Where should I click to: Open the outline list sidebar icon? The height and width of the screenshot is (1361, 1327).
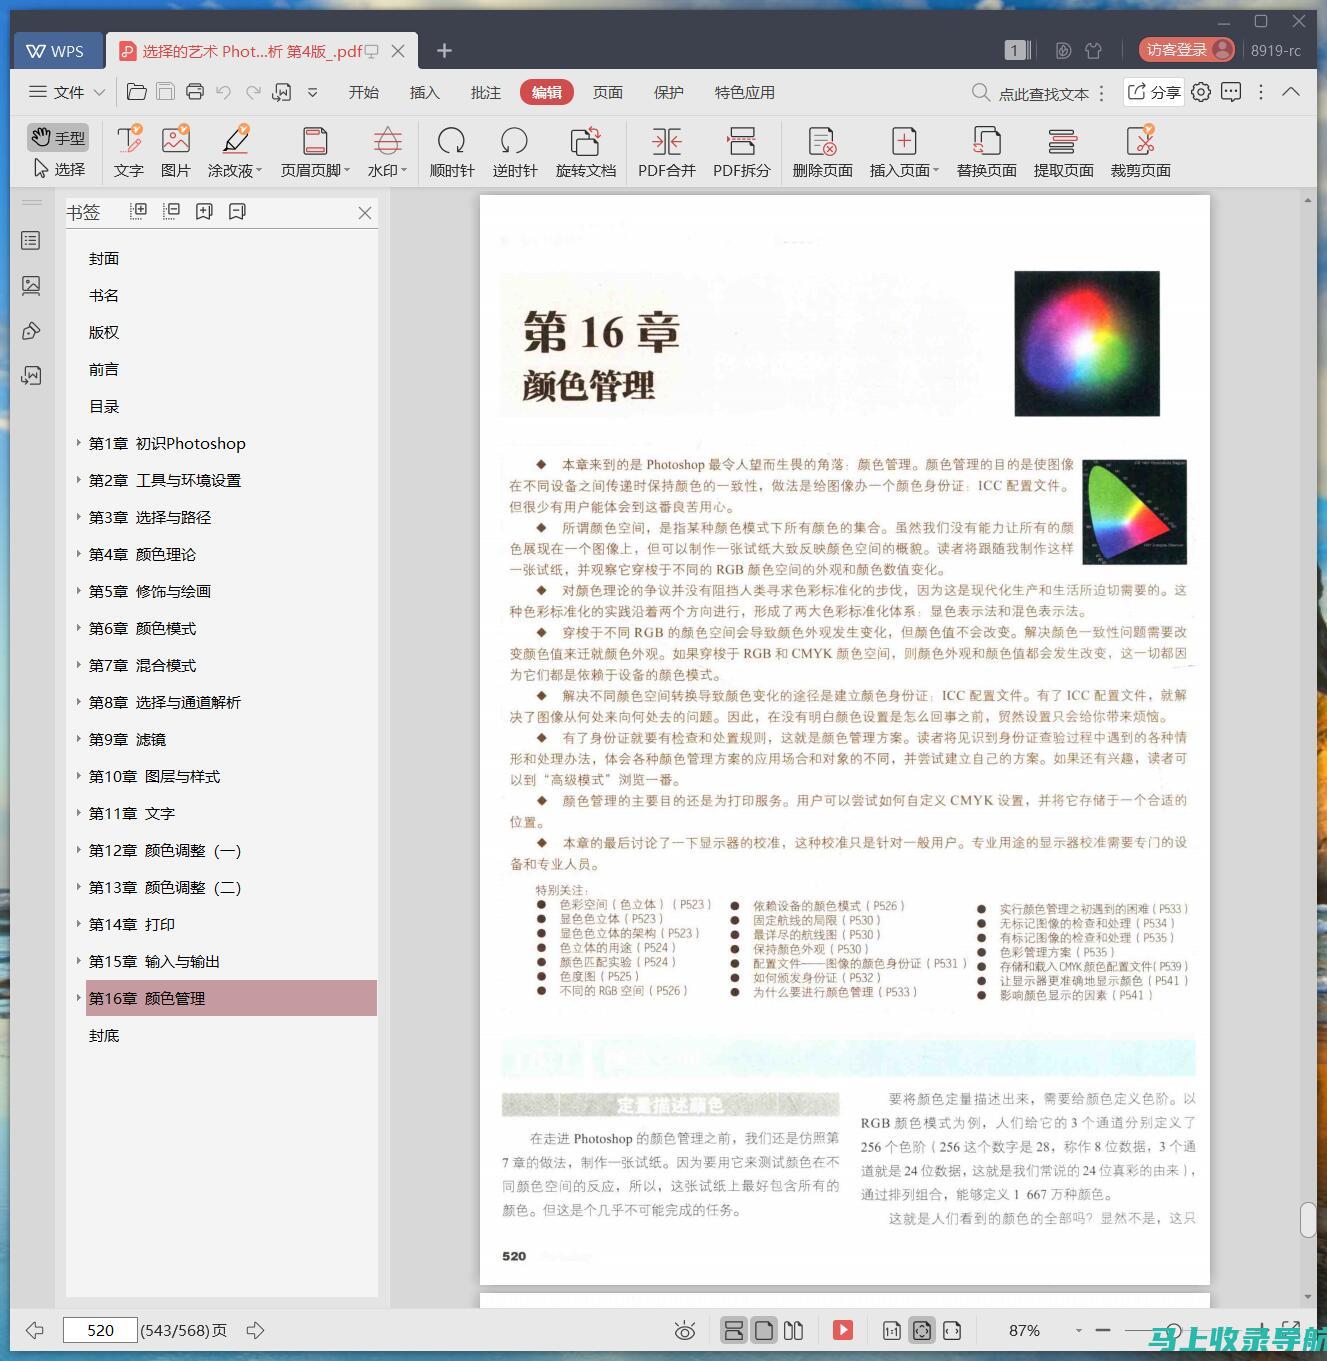(31, 241)
